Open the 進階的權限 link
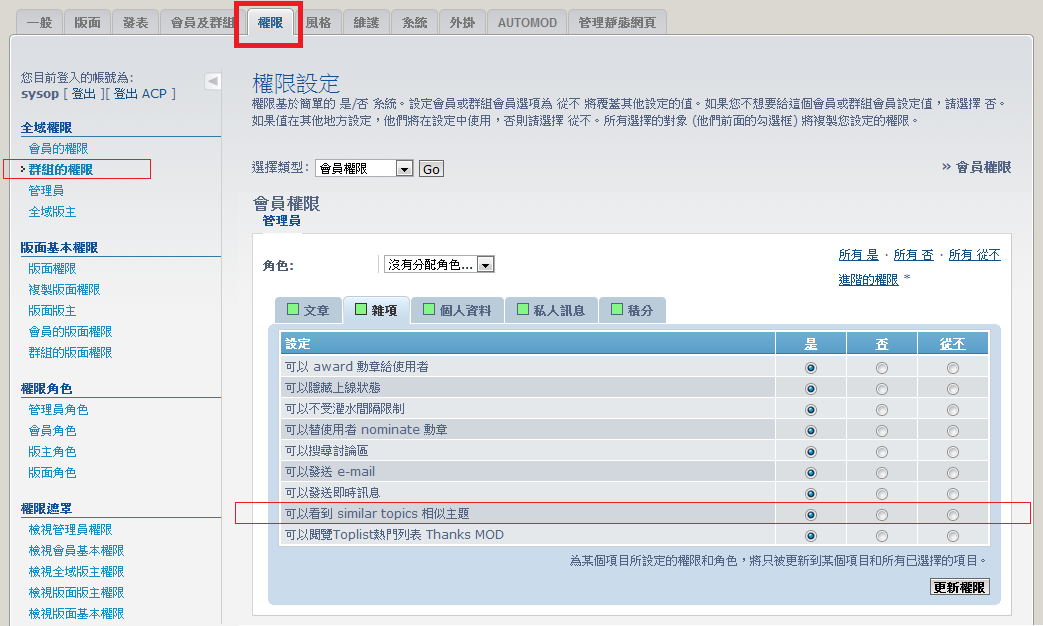This screenshot has width=1043, height=626. [868, 280]
